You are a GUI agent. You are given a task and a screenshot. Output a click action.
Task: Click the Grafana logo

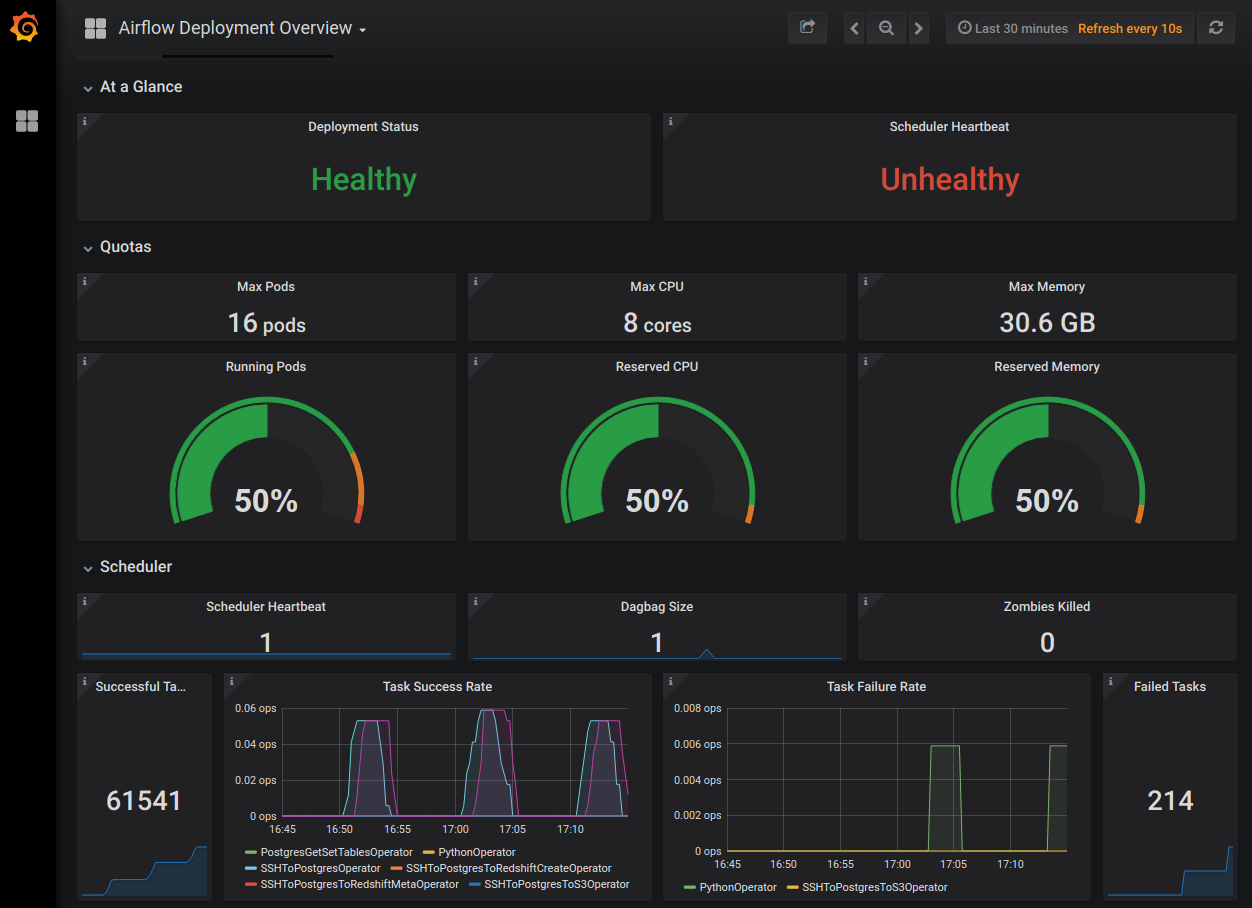[x=25, y=27]
